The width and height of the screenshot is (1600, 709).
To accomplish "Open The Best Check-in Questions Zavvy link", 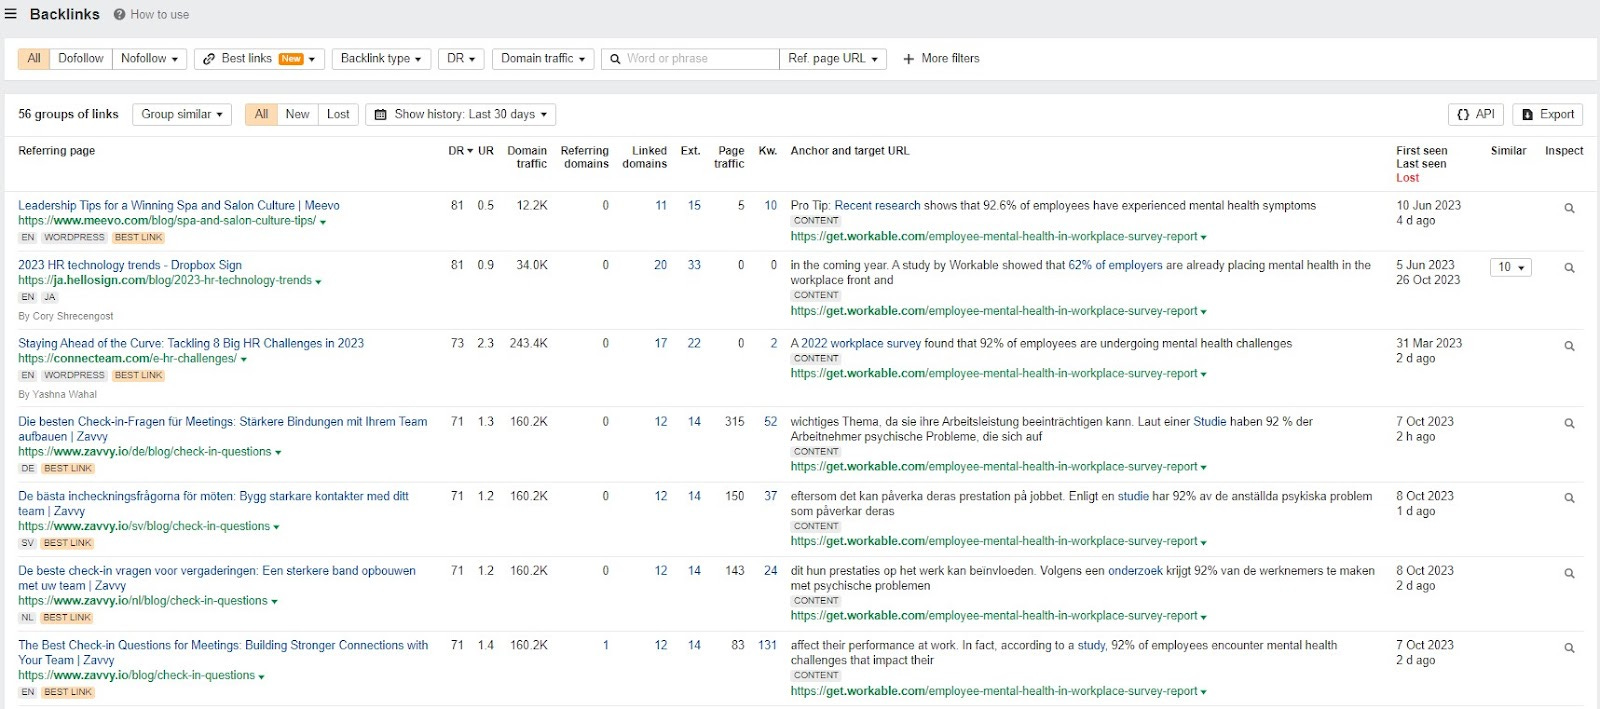I will click(x=223, y=652).
